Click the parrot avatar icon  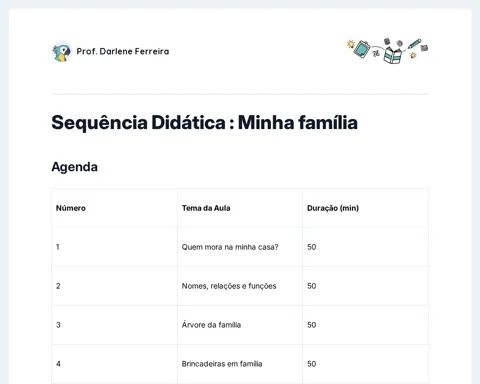pyautogui.click(x=62, y=52)
